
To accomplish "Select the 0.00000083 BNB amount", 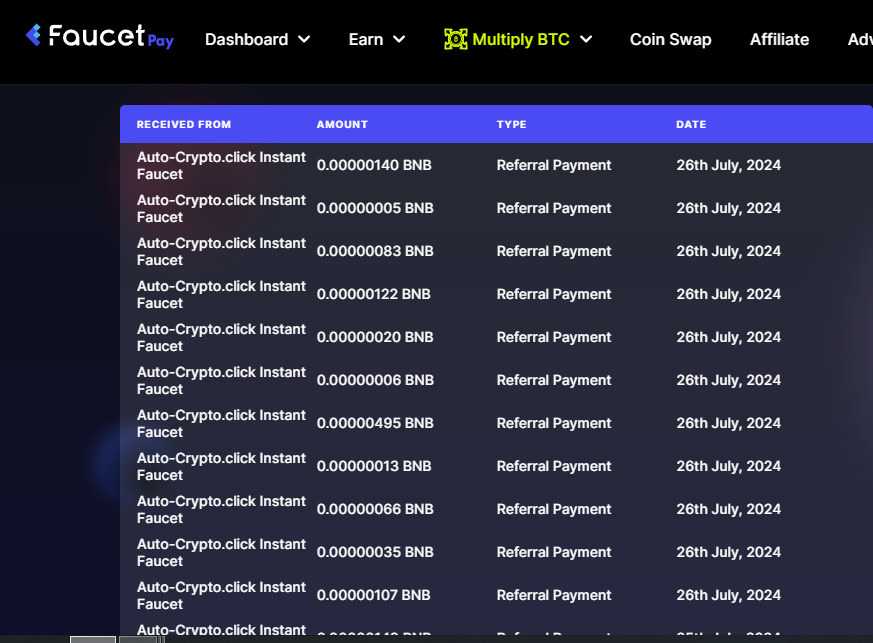I will [375, 251].
